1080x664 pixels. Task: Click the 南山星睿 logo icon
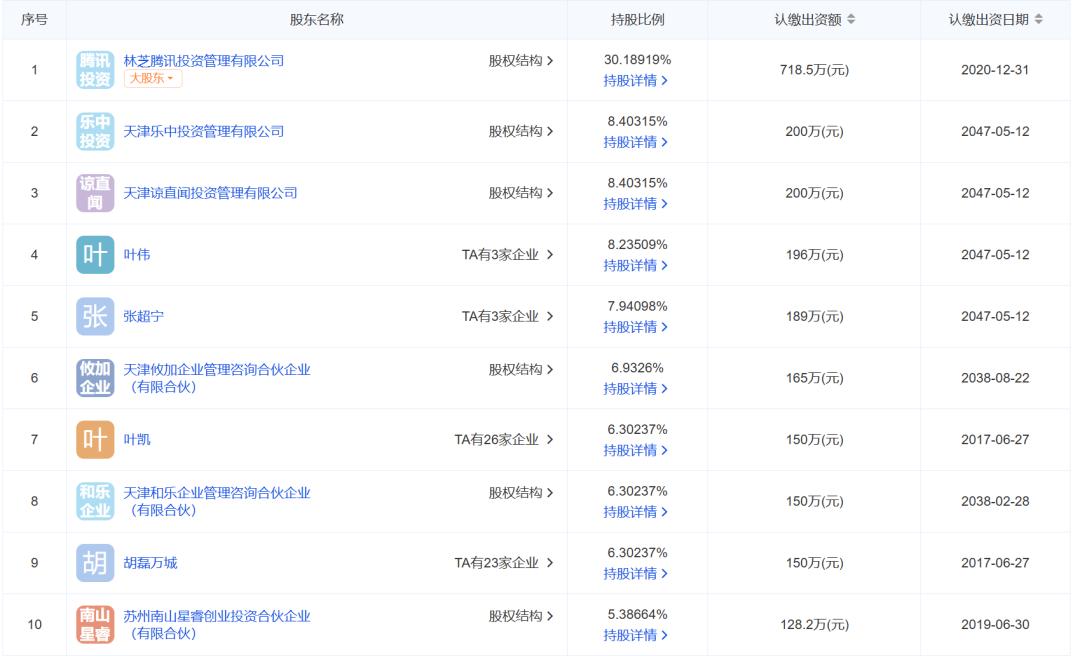pos(95,625)
